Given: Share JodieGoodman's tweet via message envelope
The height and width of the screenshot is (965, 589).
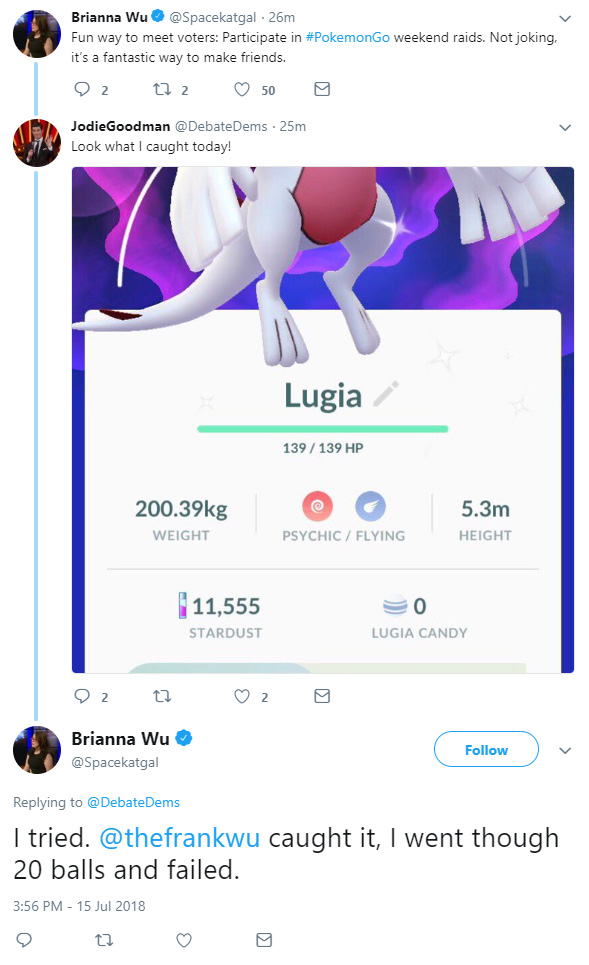Looking at the screenshot, I should (322, 696).
